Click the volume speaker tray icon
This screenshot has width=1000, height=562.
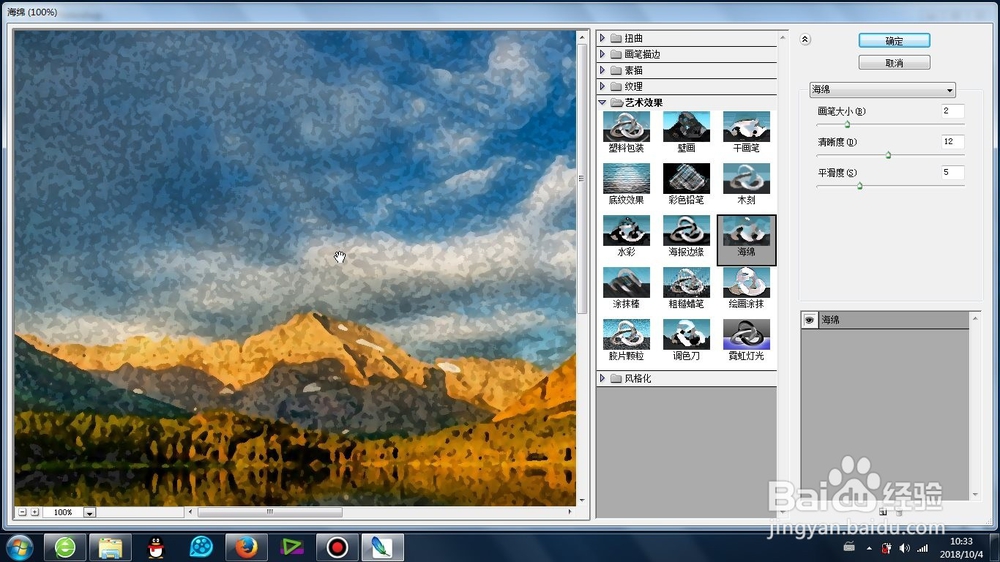(904, 548)
